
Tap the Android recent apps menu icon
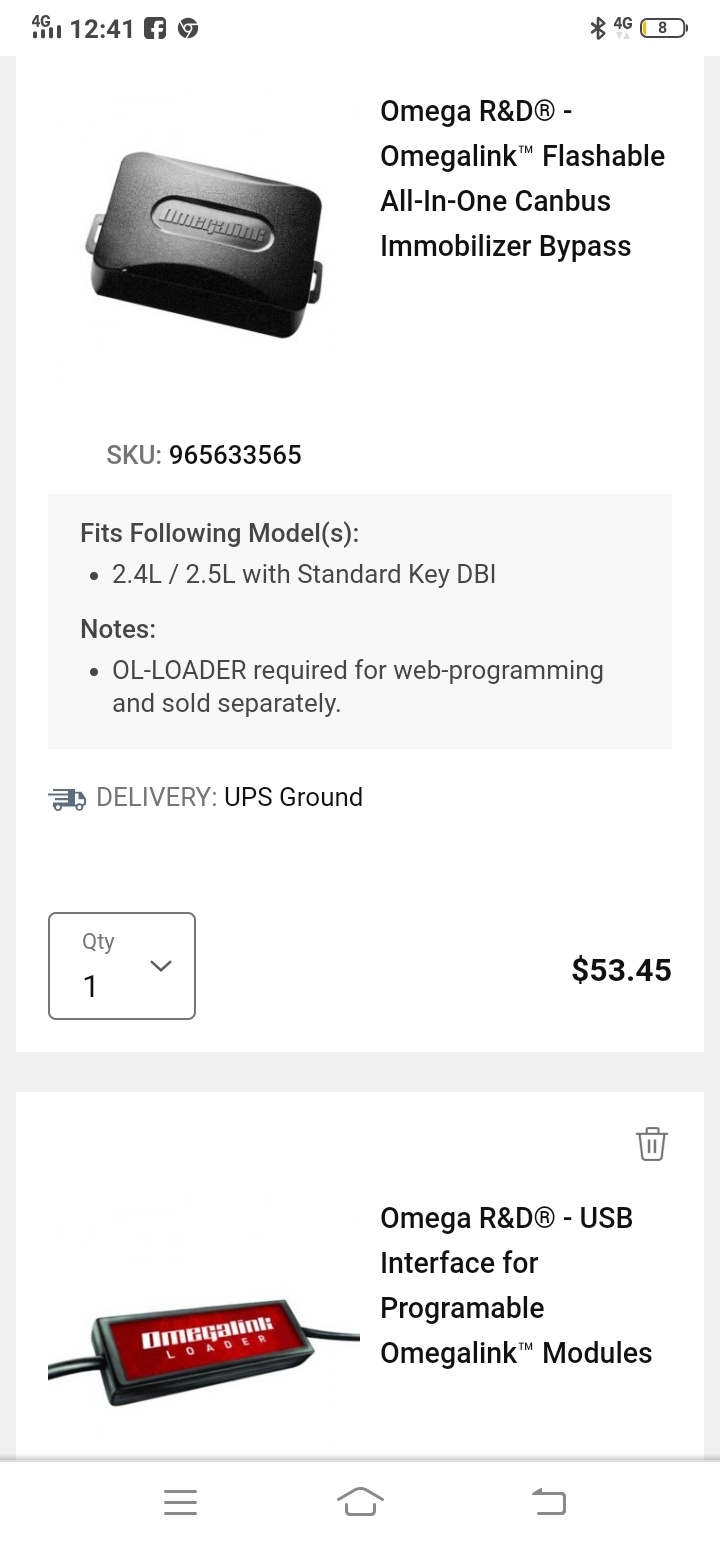point(180,1502)
